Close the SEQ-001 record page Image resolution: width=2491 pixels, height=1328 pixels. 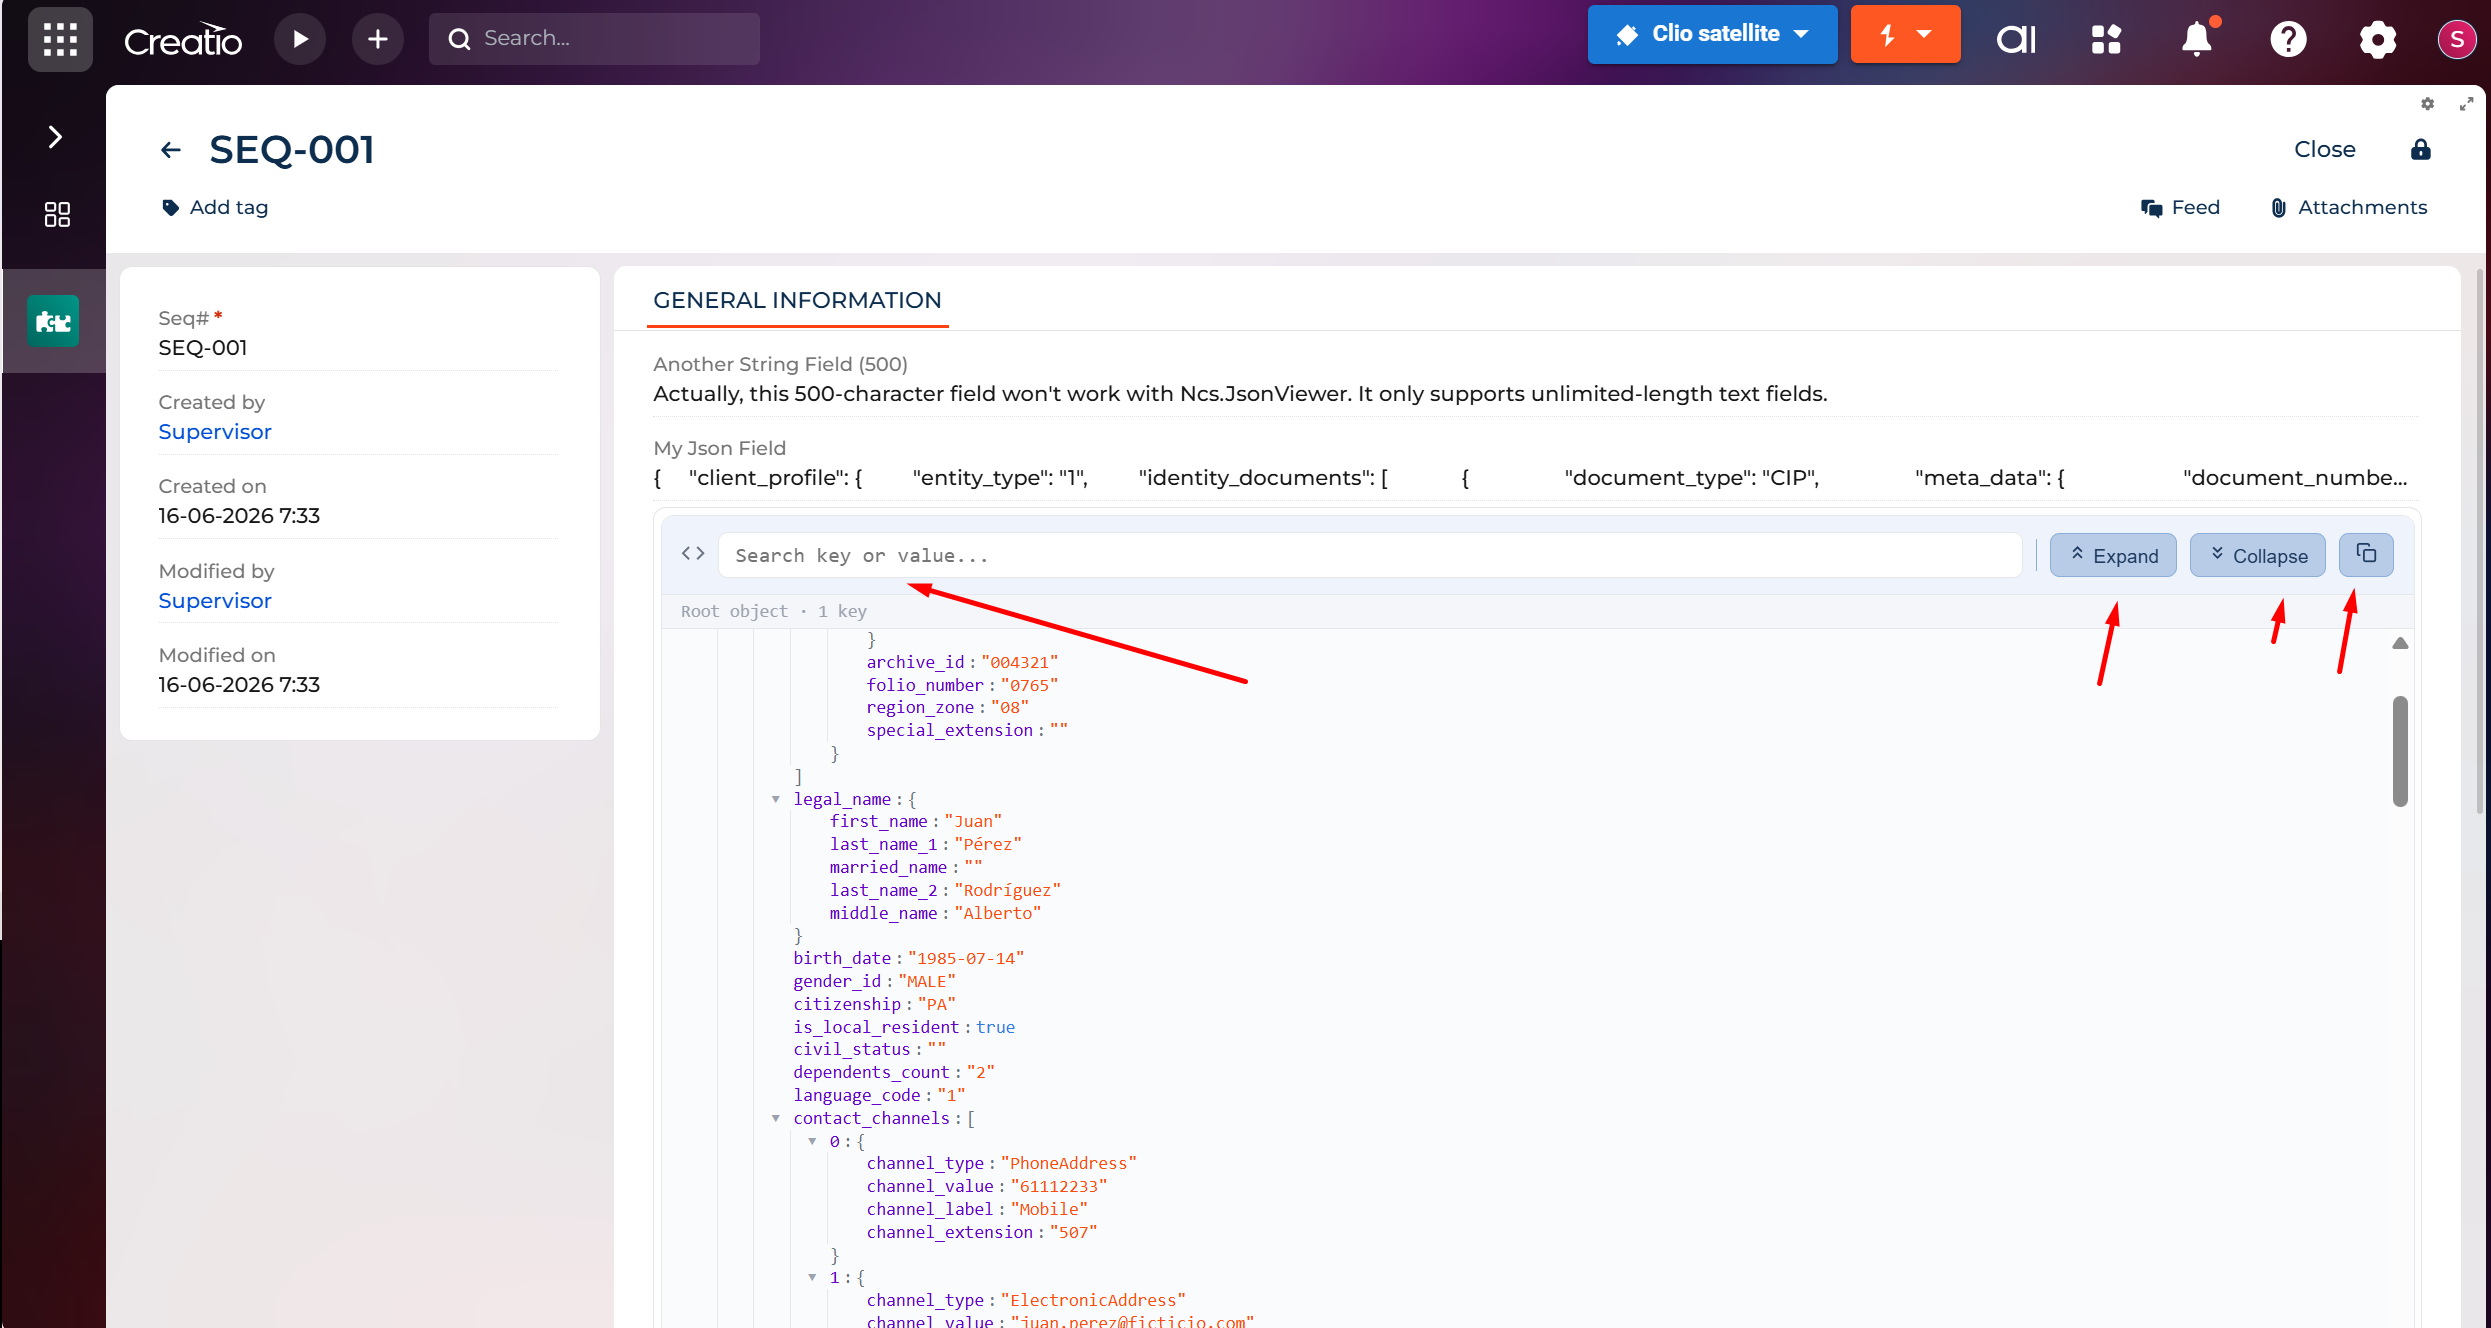point(2324,149)
